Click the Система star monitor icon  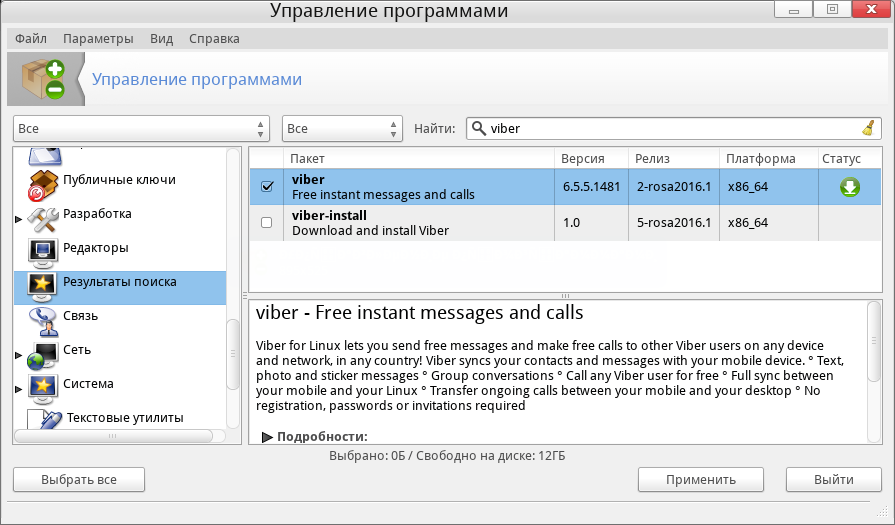tap(43, 389)
